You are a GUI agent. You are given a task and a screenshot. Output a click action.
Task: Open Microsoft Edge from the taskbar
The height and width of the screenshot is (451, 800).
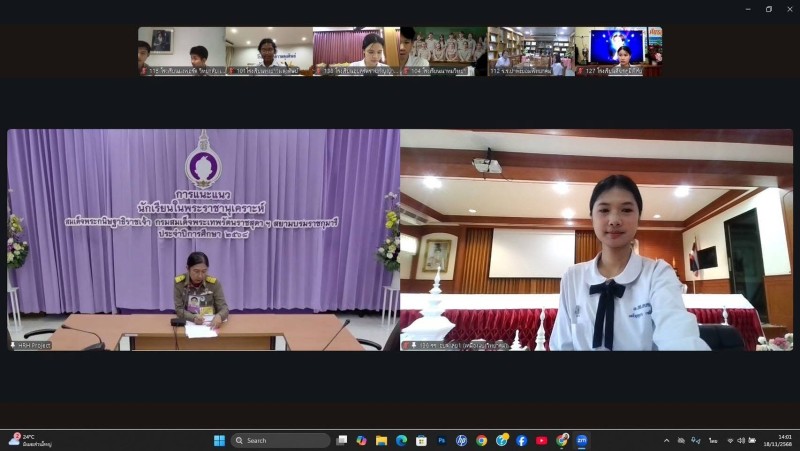[401, 440]
